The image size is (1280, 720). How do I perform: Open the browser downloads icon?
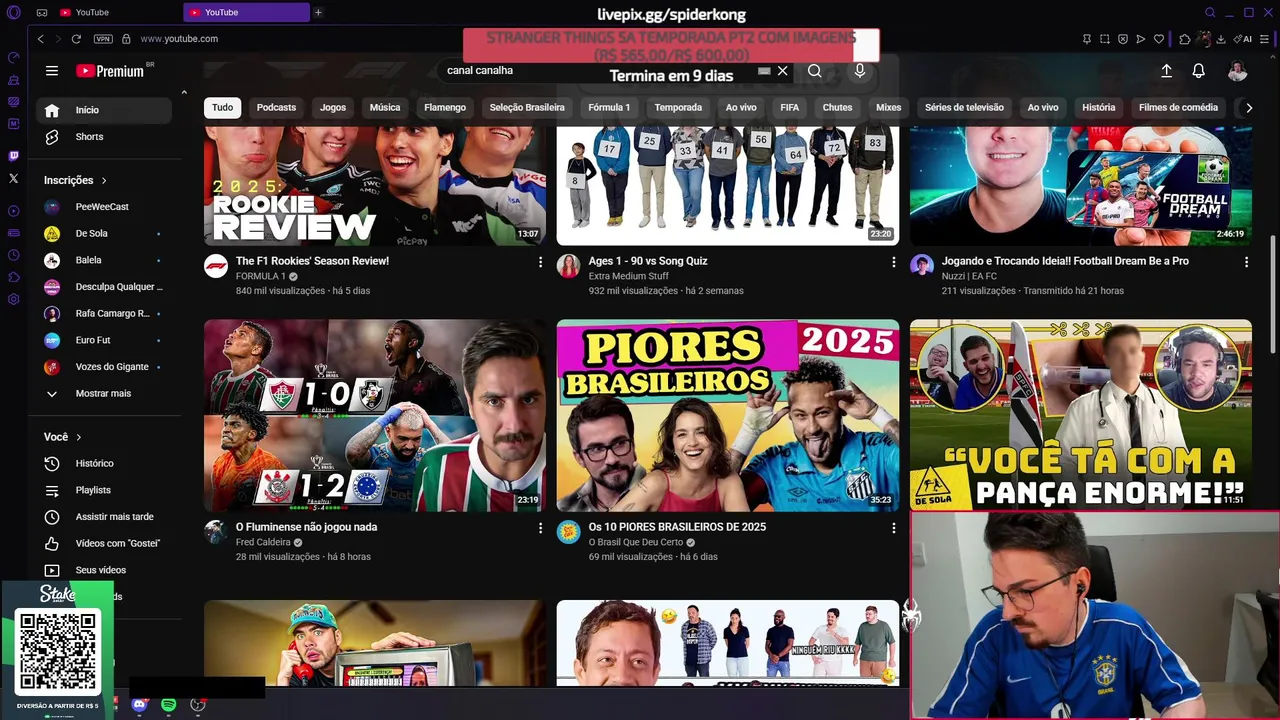(x=1221, y=39)
